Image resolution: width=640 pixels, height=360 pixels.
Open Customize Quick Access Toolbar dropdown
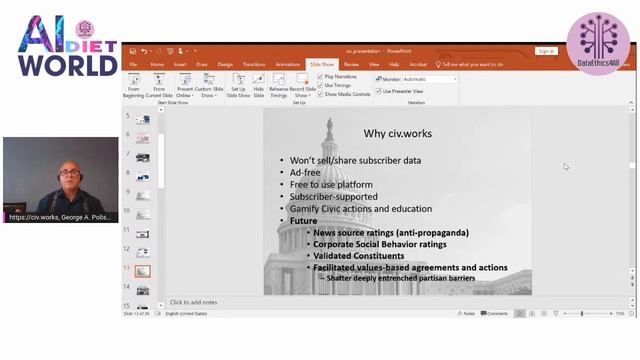(196, 51)
